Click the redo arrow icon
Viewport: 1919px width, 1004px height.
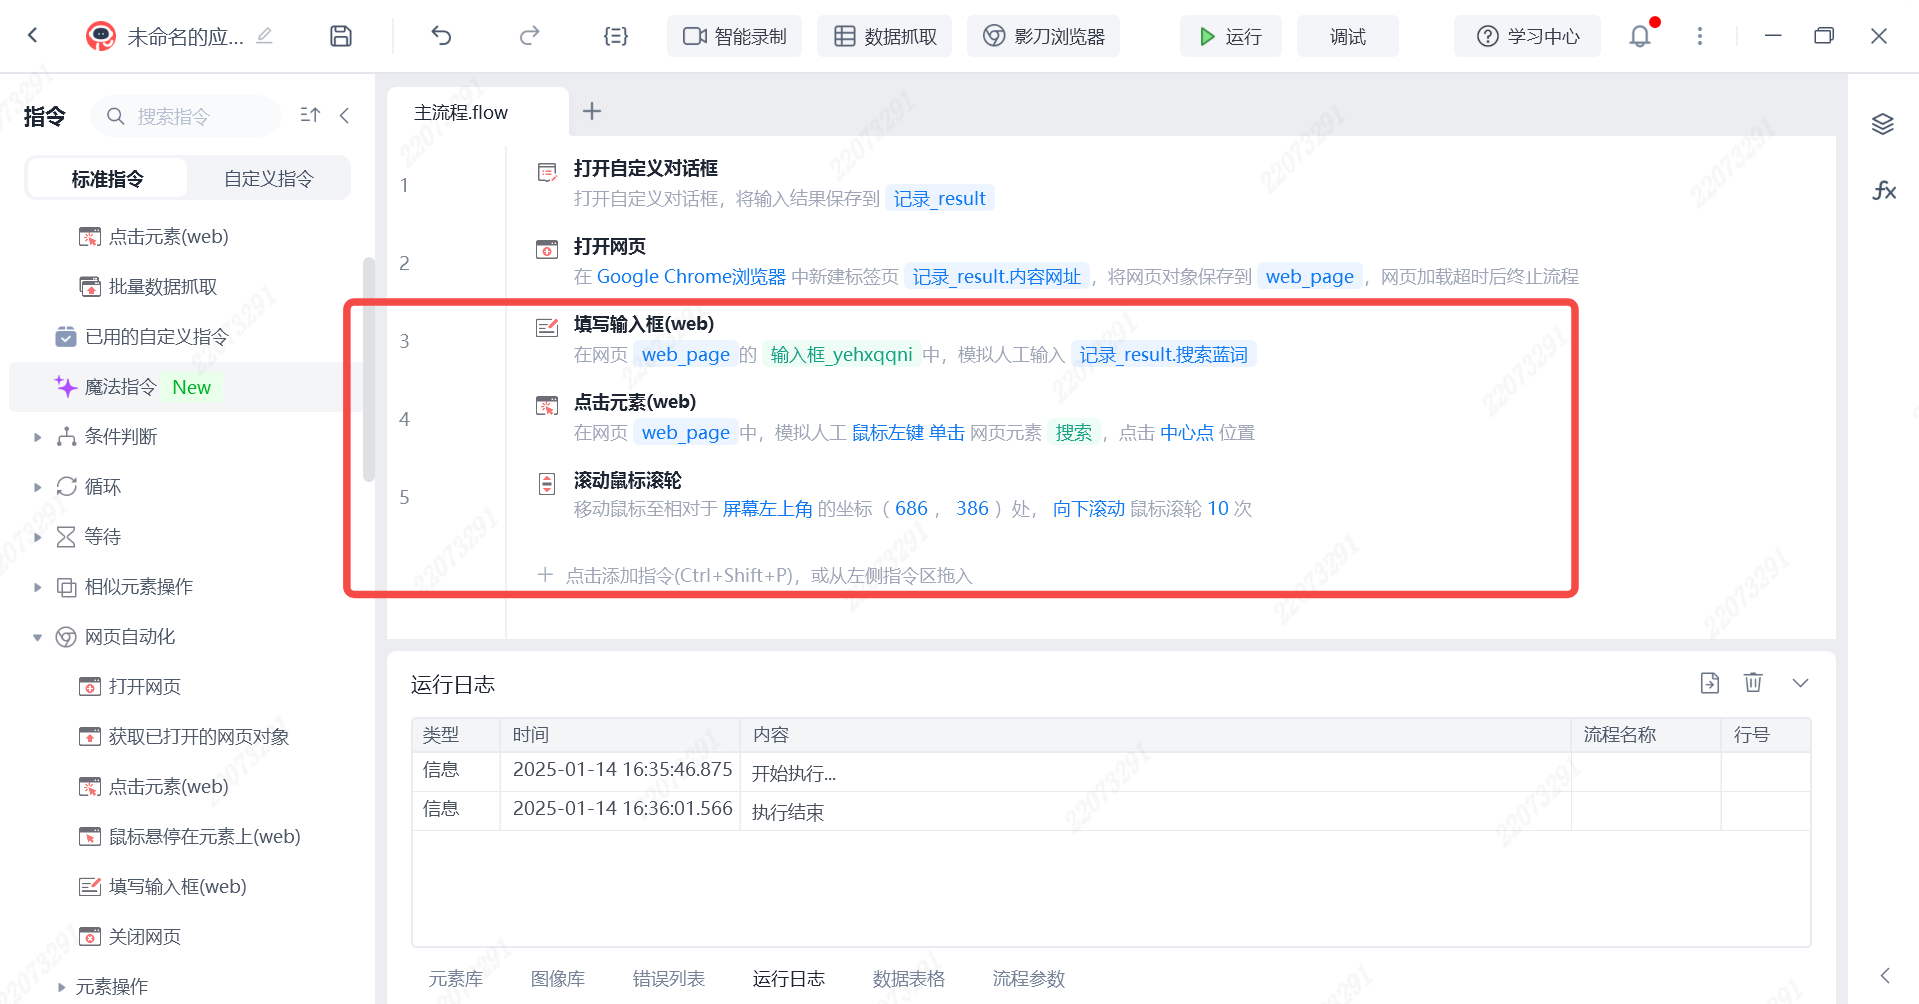(x=529, y=36)
